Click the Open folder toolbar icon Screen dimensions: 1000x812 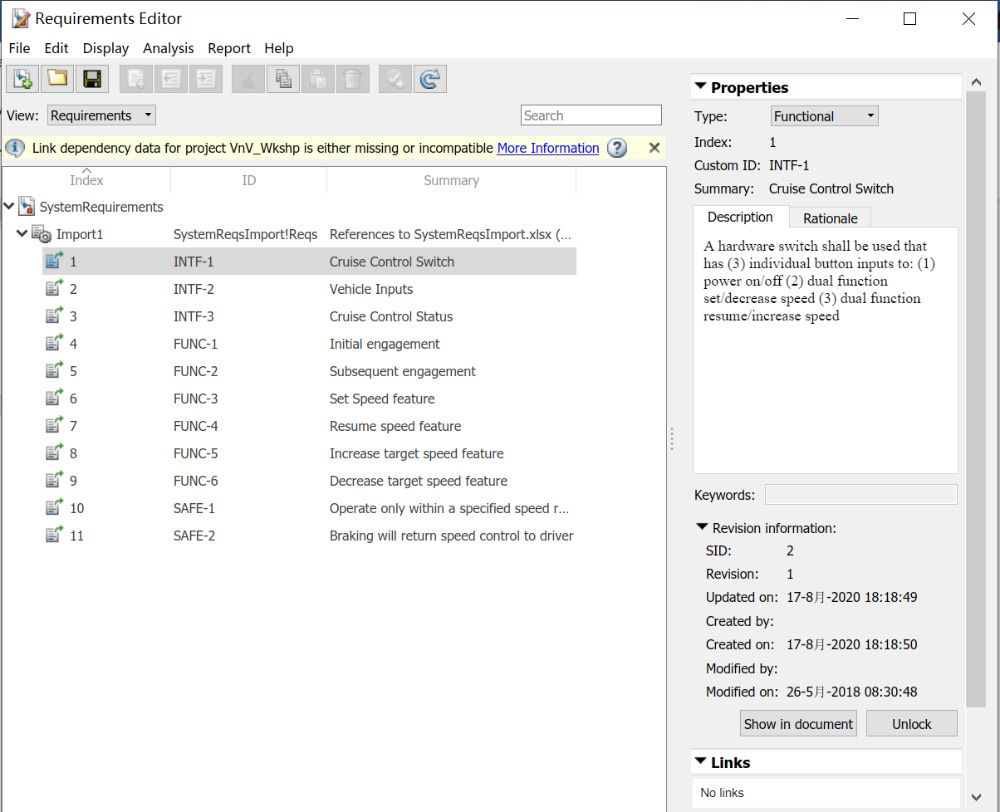point(58,79)
